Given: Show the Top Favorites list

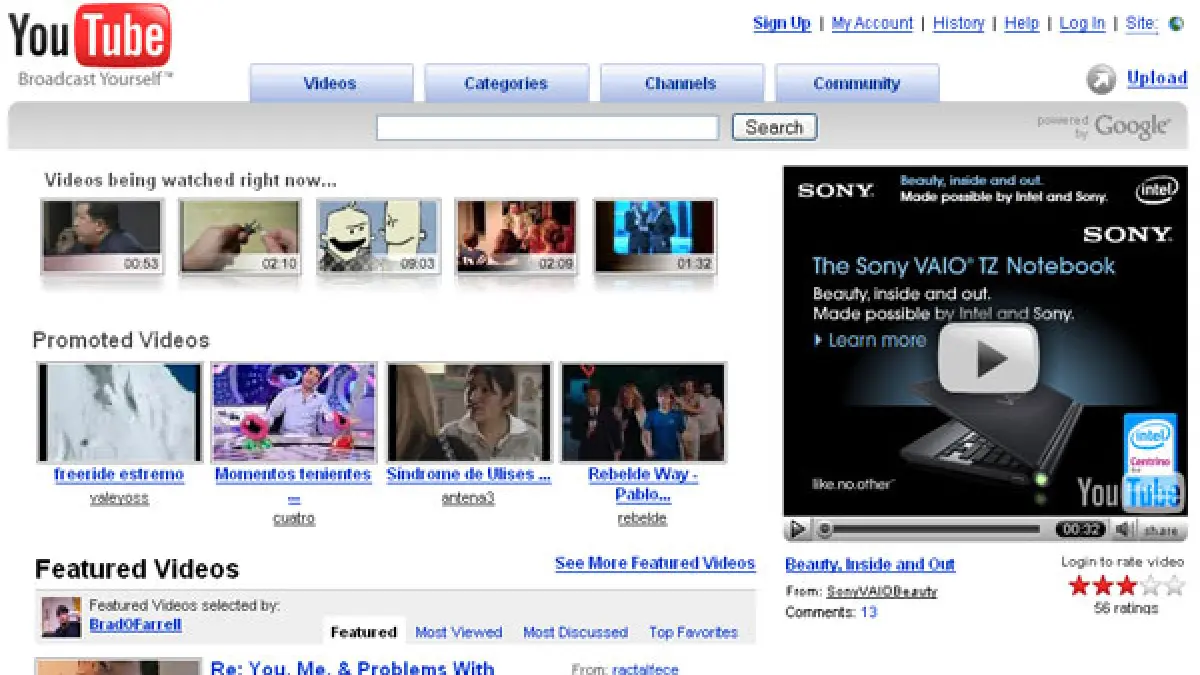Looking at the screenshot, I should tap(693, 632).
